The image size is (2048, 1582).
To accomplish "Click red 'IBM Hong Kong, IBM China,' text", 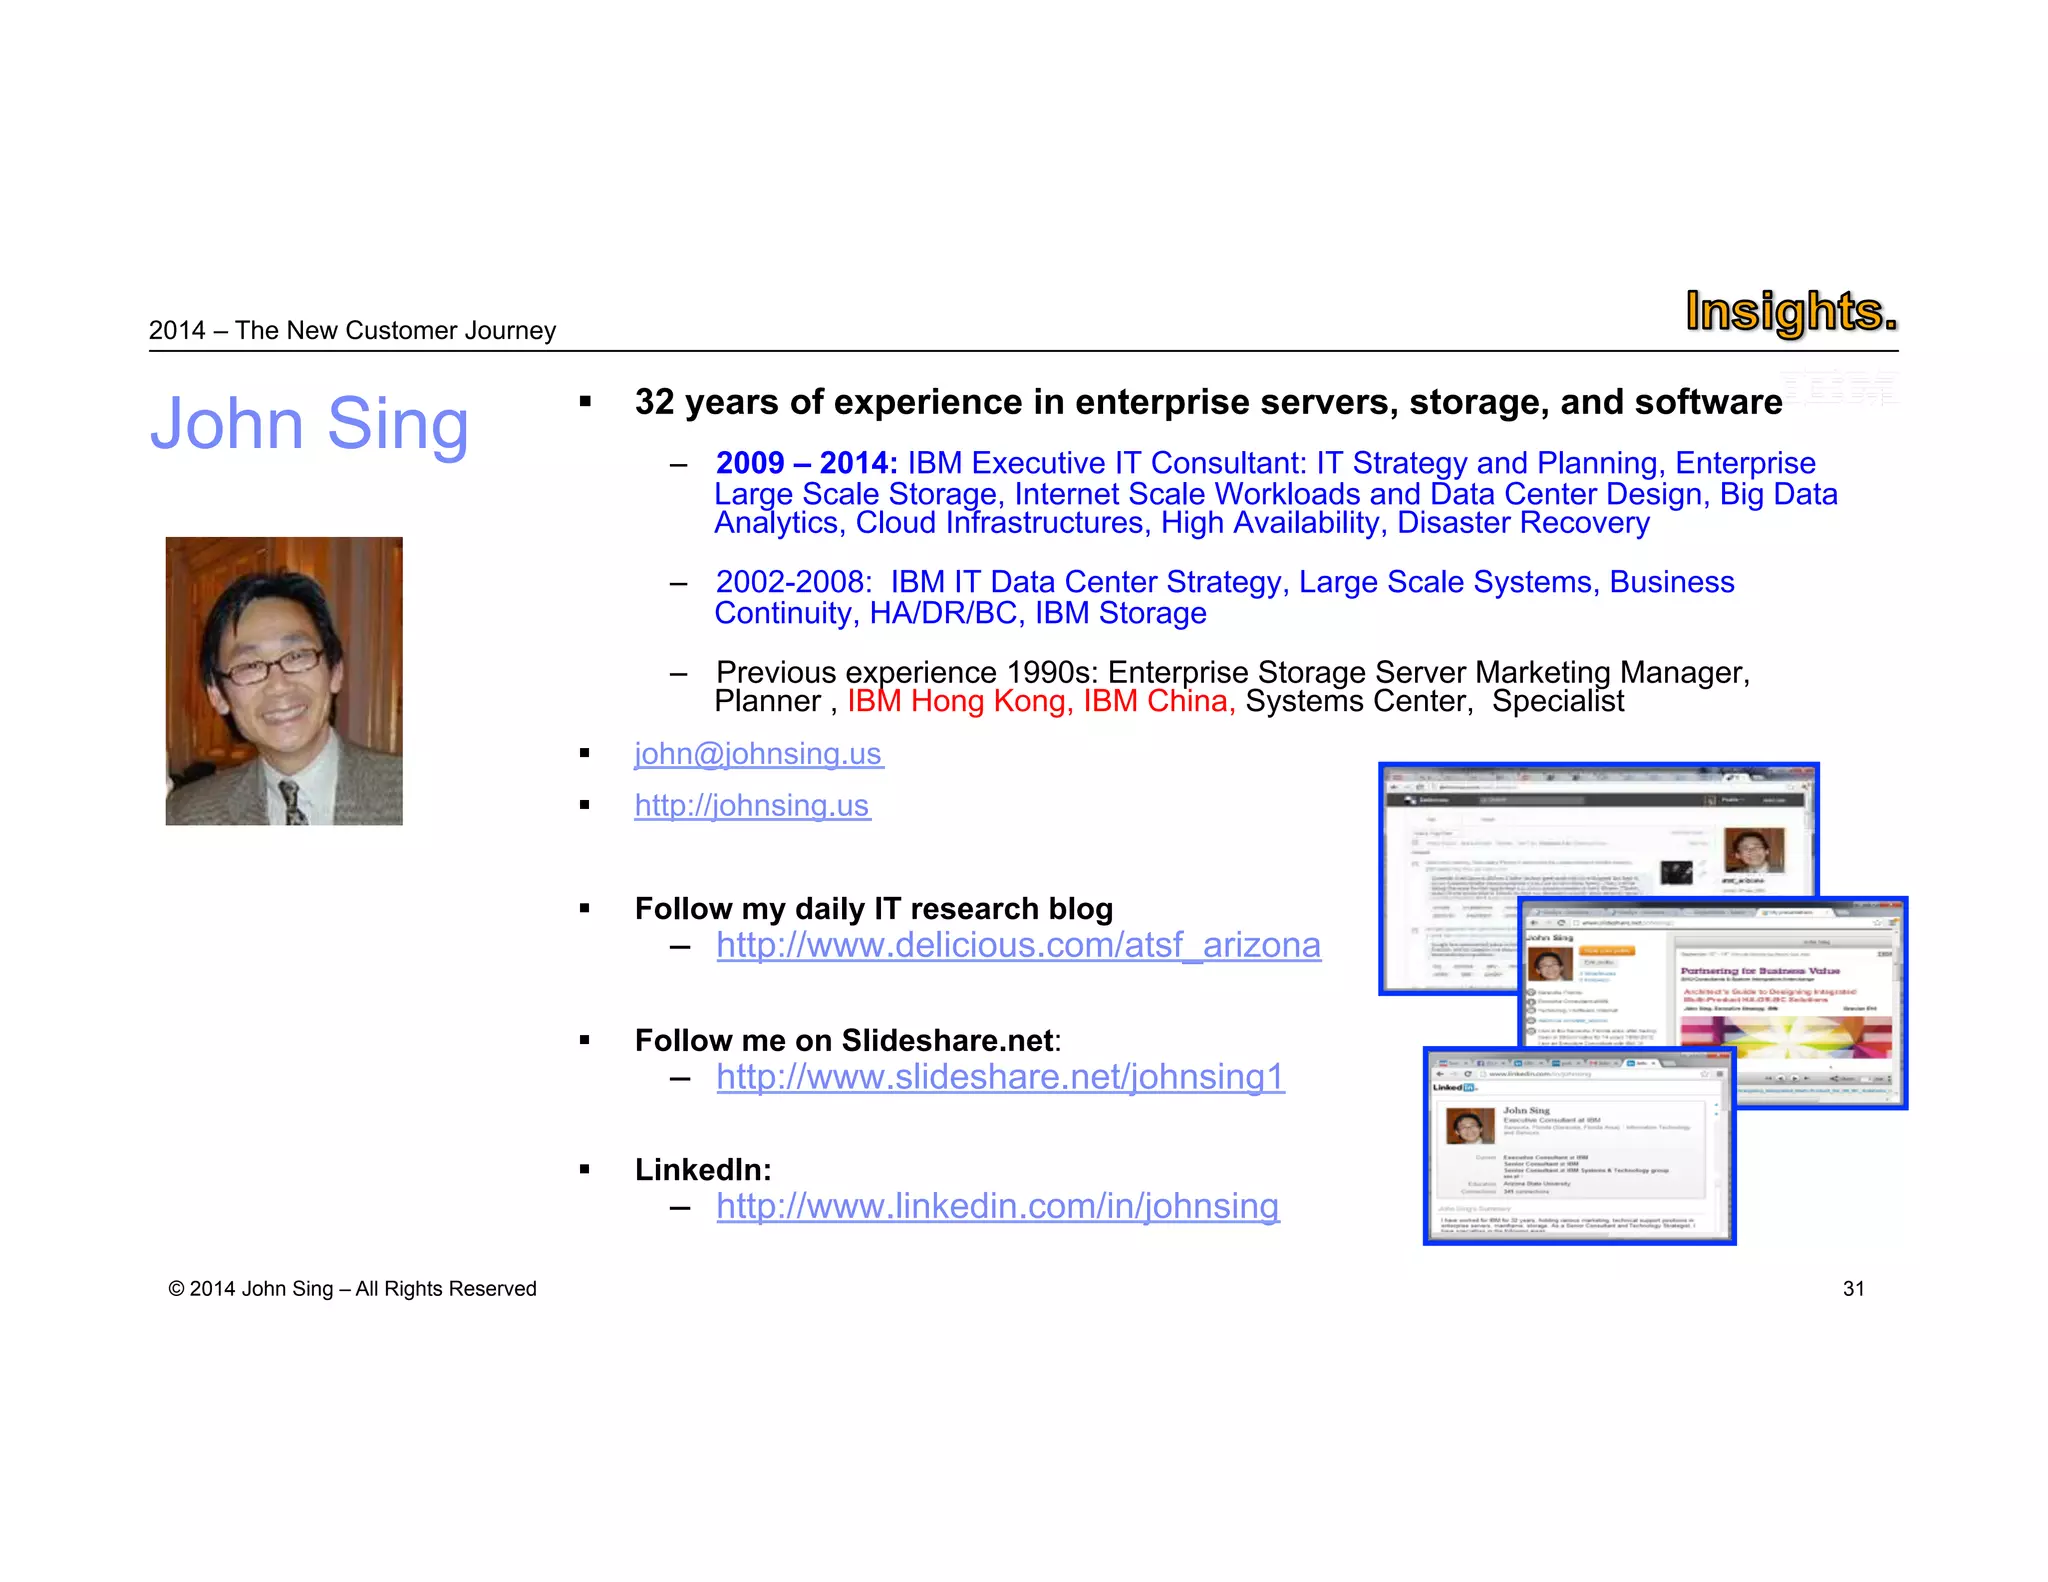I will (1041, 701).
